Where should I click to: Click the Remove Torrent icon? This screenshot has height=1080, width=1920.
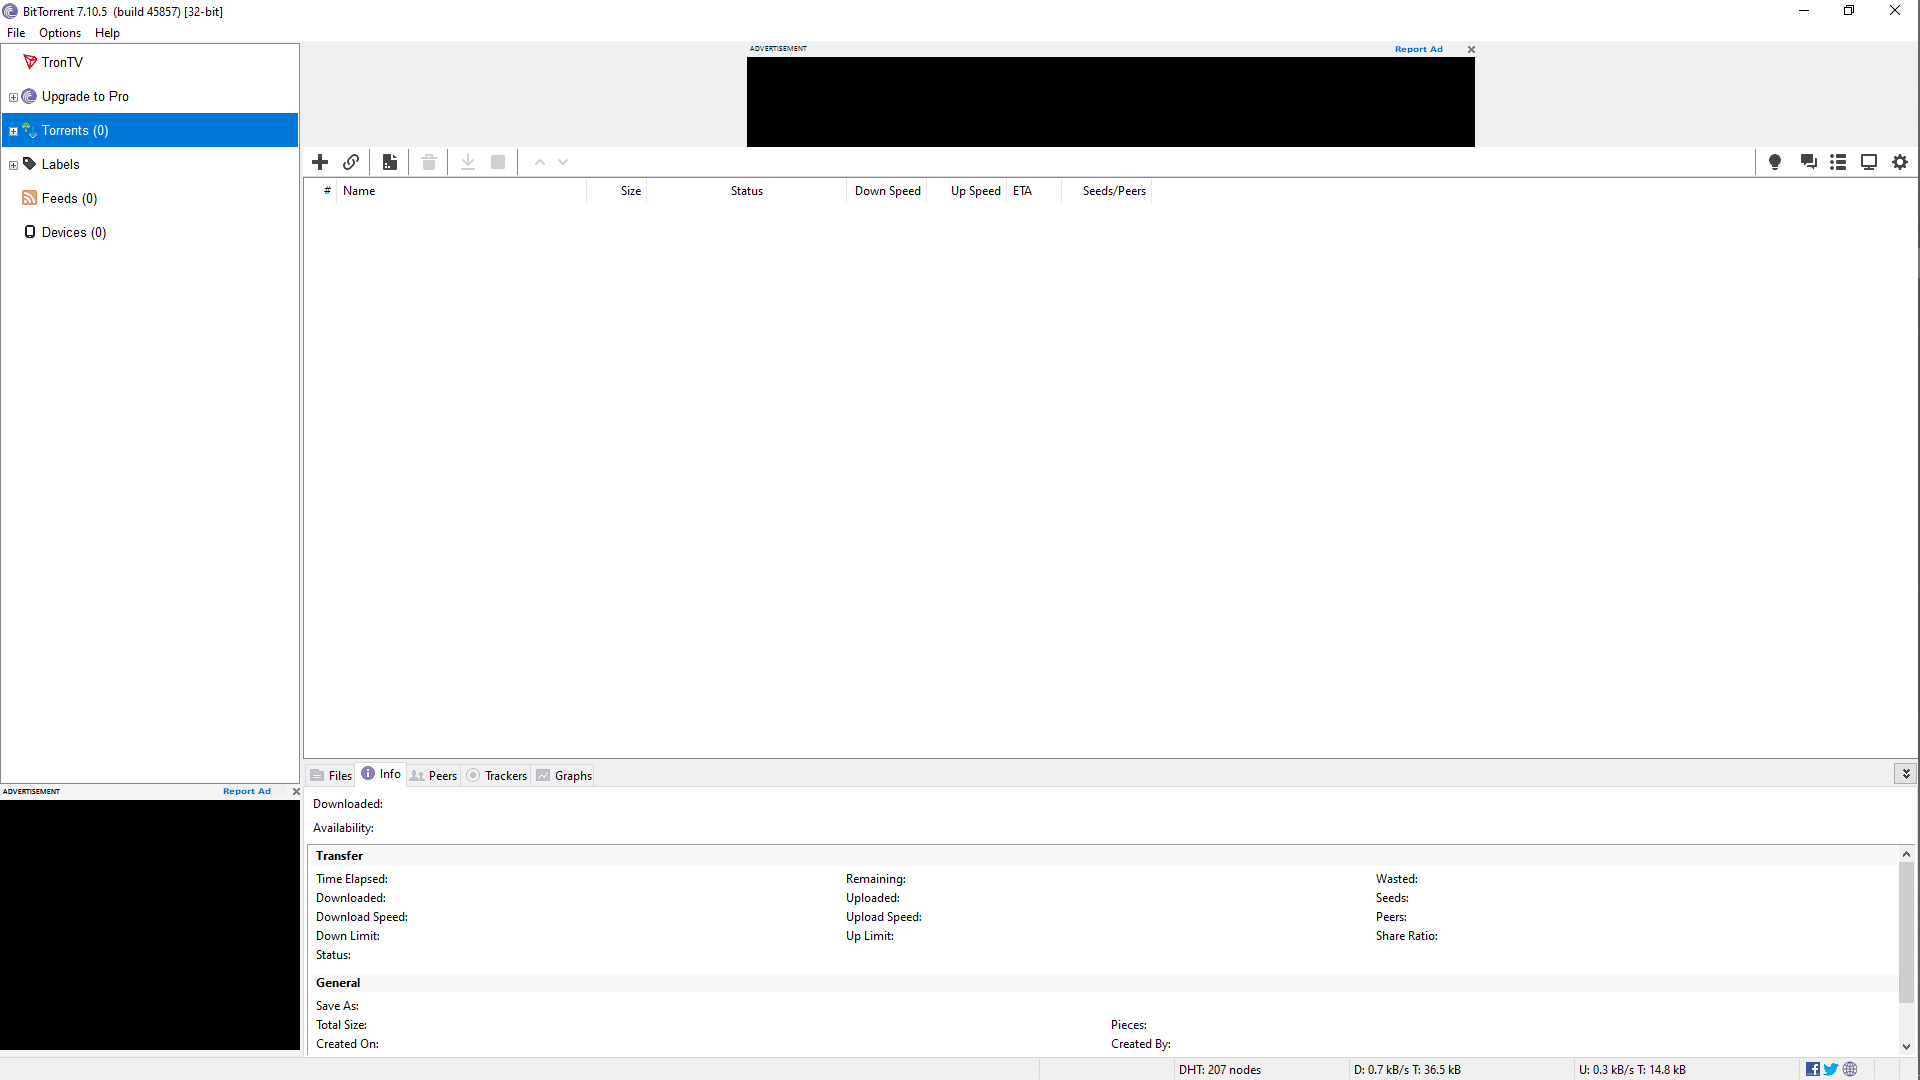[429, 161]
